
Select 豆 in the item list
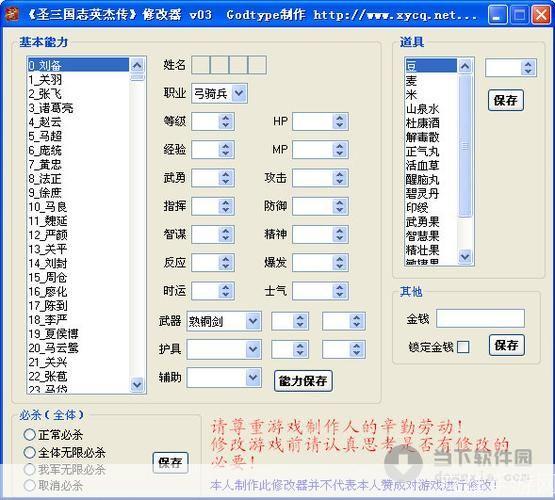point(431,66)
